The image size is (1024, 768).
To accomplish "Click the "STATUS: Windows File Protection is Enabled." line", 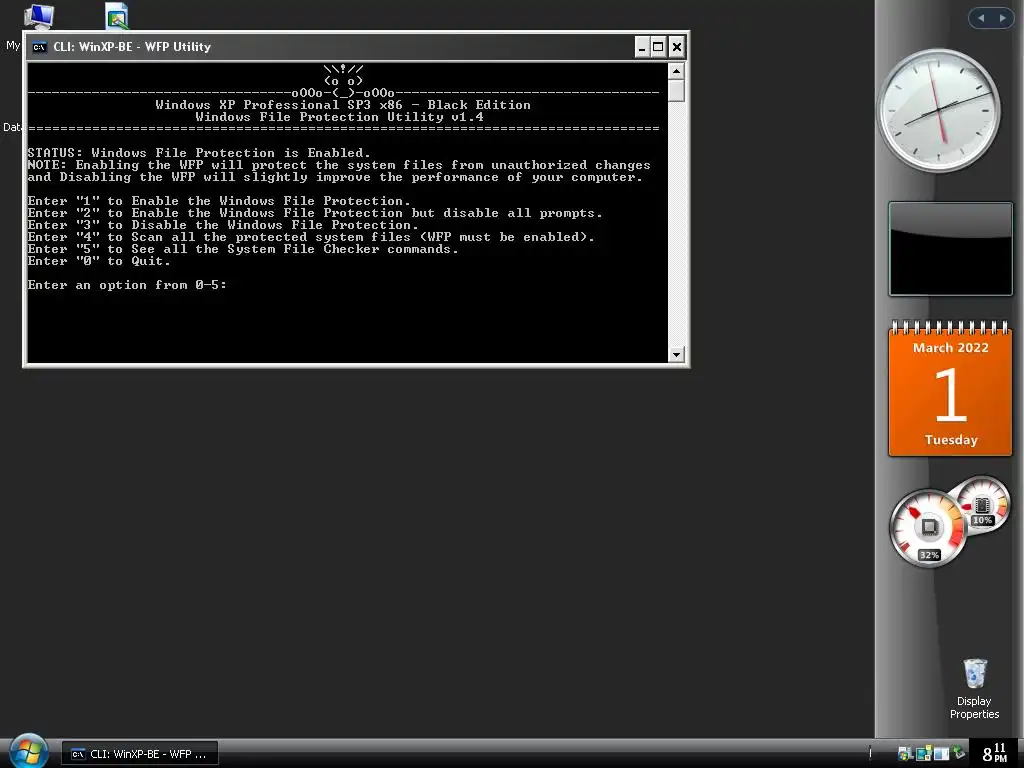I will coord(199,153).
